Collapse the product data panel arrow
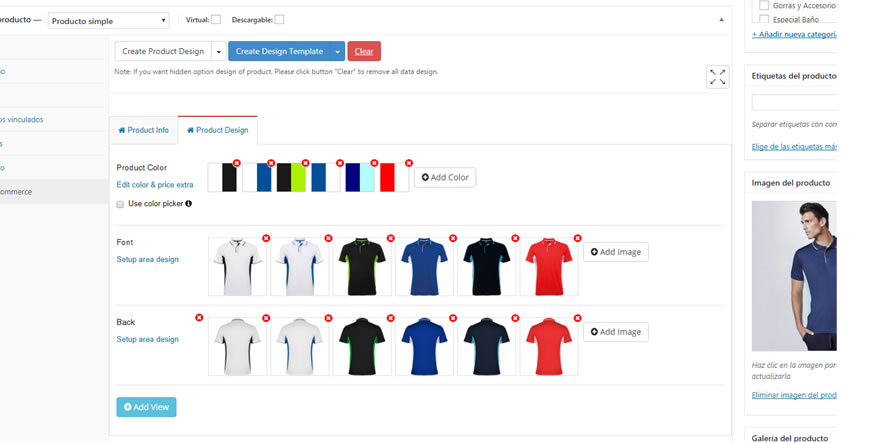The image size is (885, 443). tap(721, 20)
